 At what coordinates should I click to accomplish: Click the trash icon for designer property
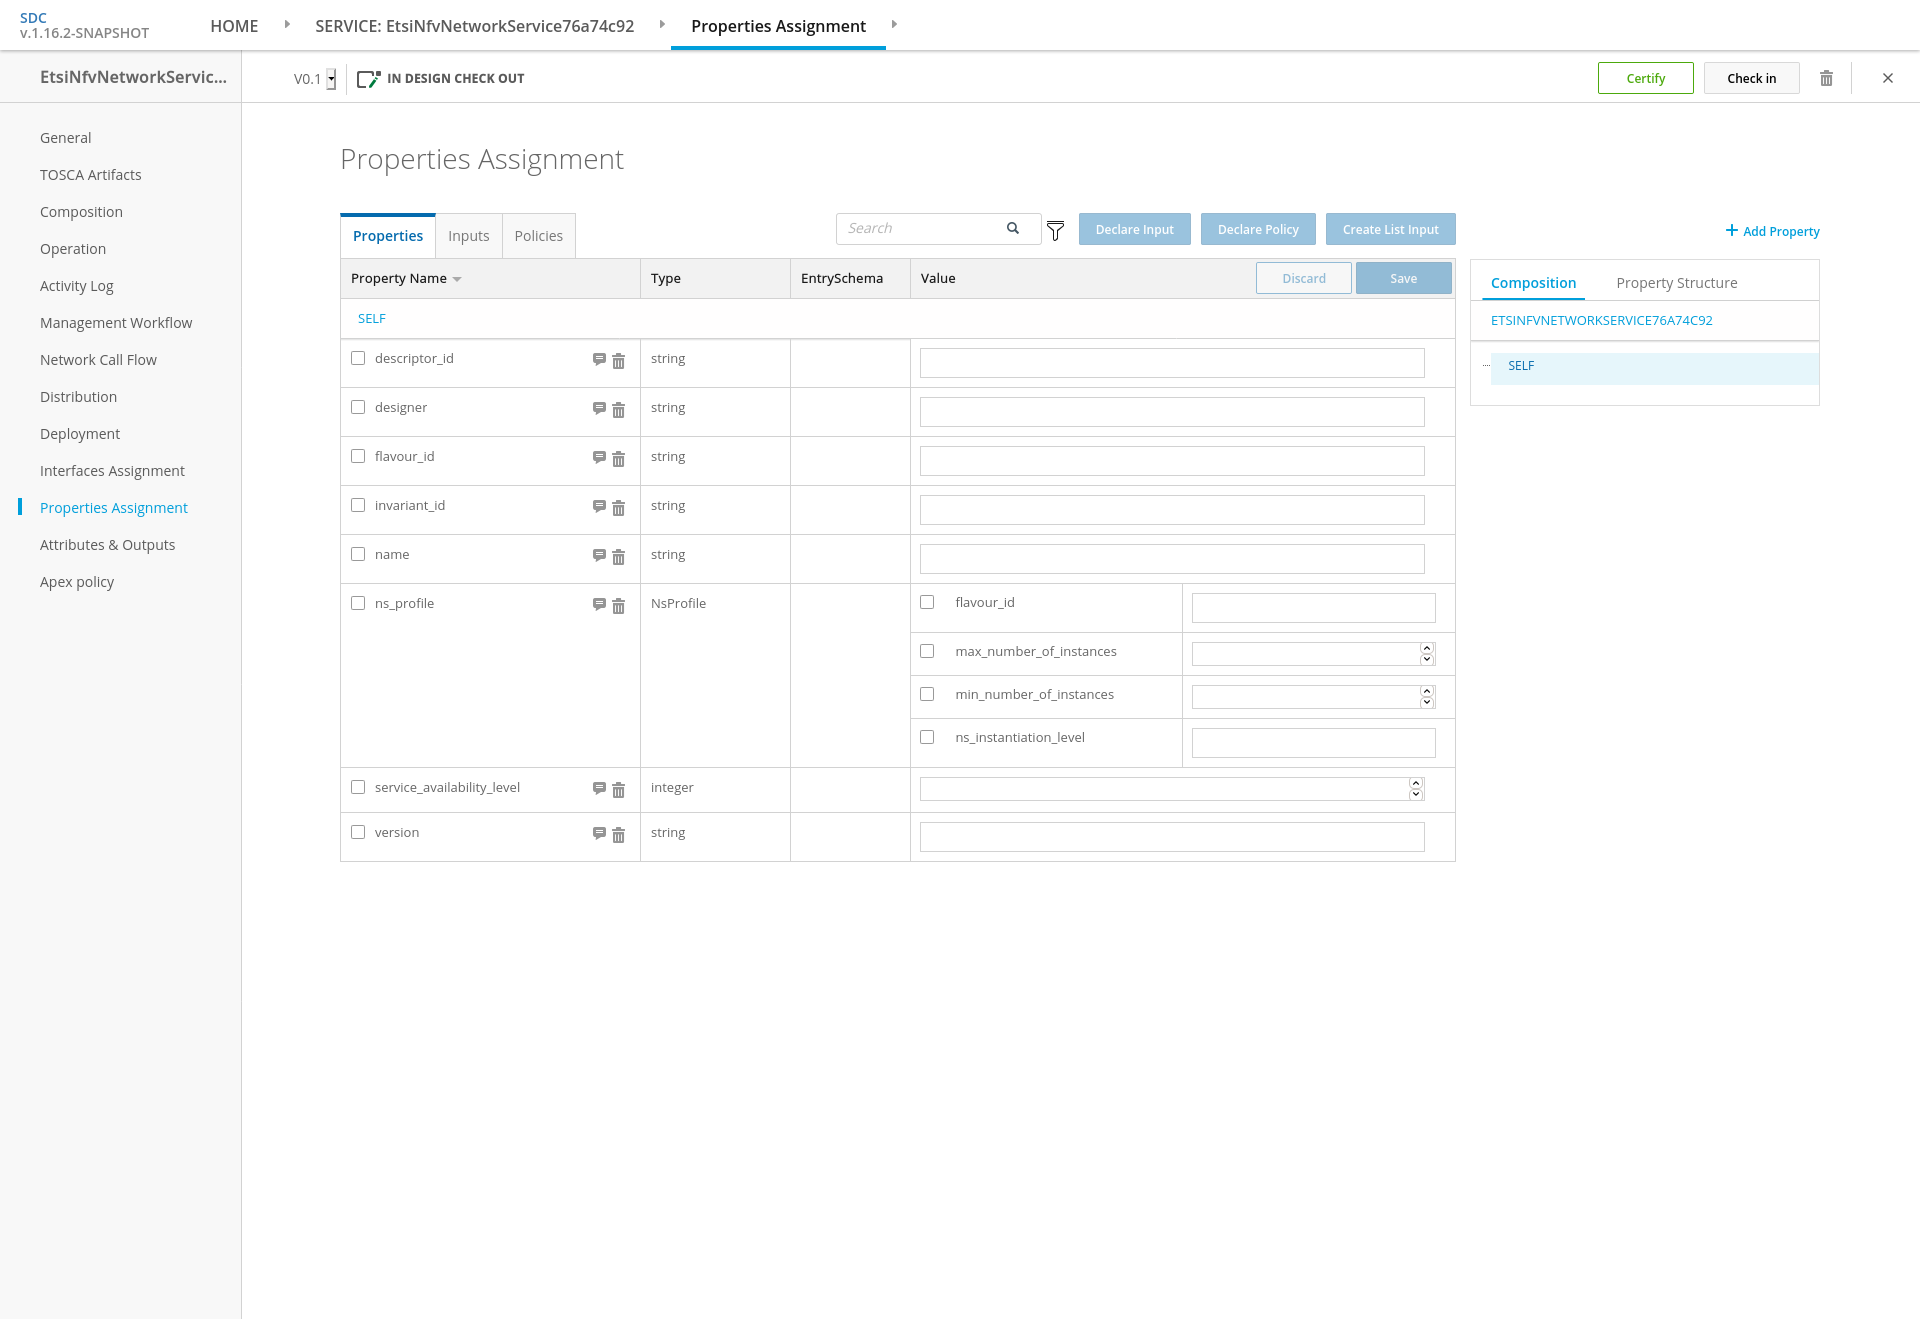coord(618,410)
